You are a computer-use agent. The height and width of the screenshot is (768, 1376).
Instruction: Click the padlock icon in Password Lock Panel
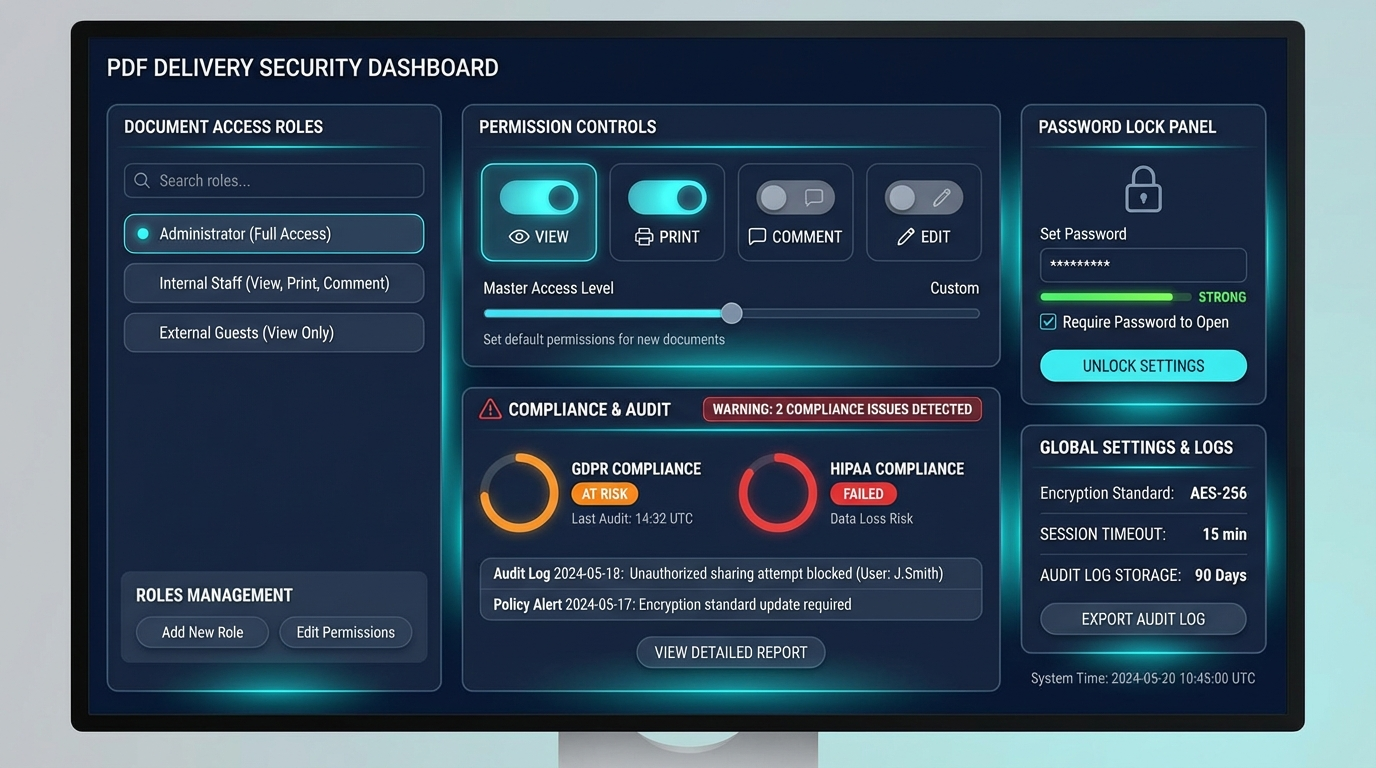tap(1142, 188)
